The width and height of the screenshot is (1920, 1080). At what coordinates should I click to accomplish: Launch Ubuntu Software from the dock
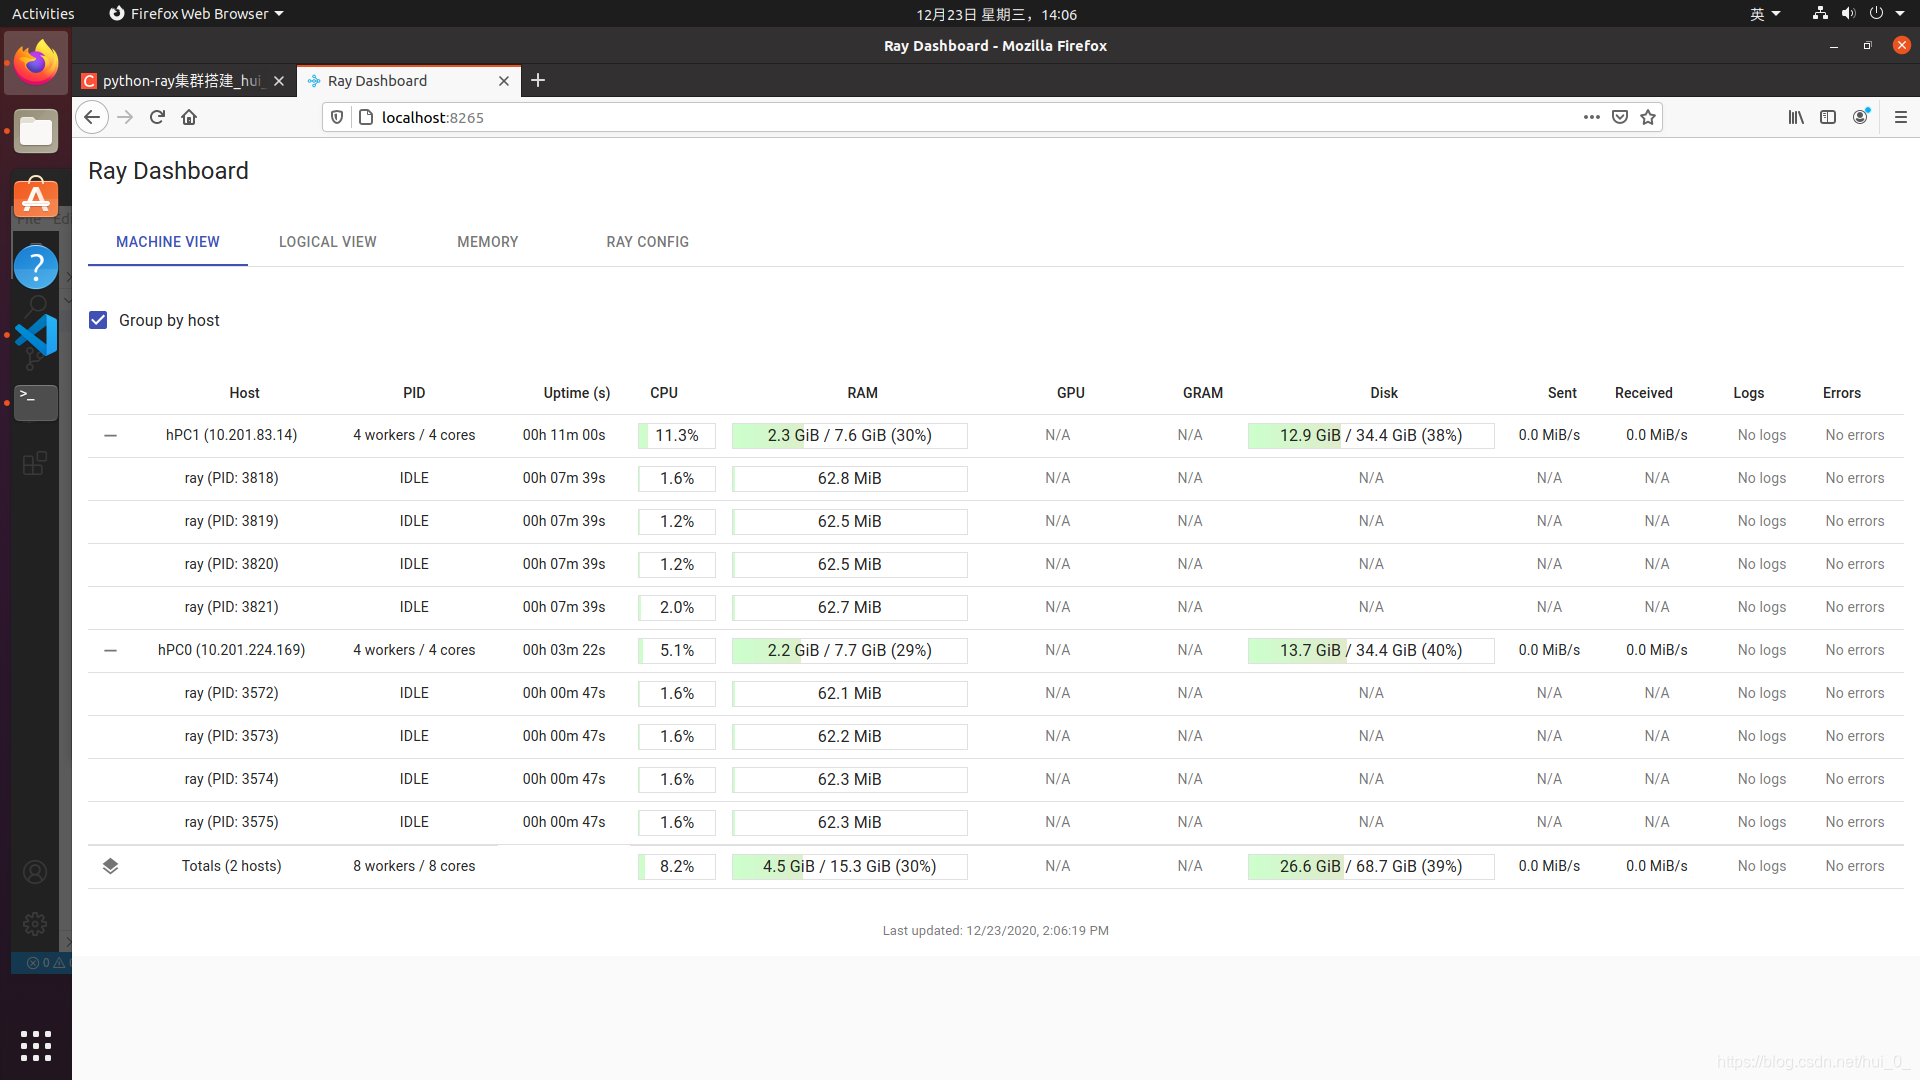click(x=36, y=198)
